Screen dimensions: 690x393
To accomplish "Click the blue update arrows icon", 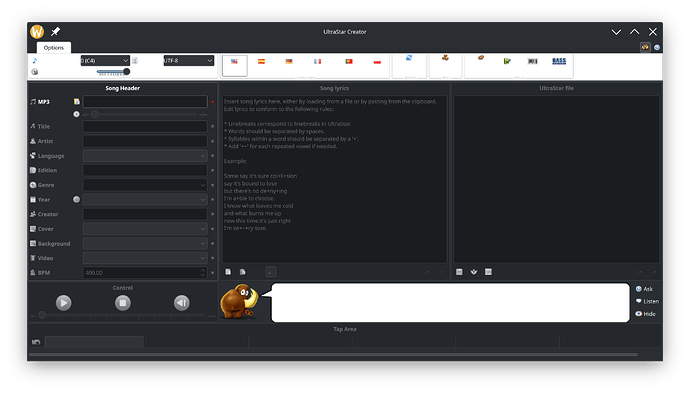I will [x=409, y=58].
